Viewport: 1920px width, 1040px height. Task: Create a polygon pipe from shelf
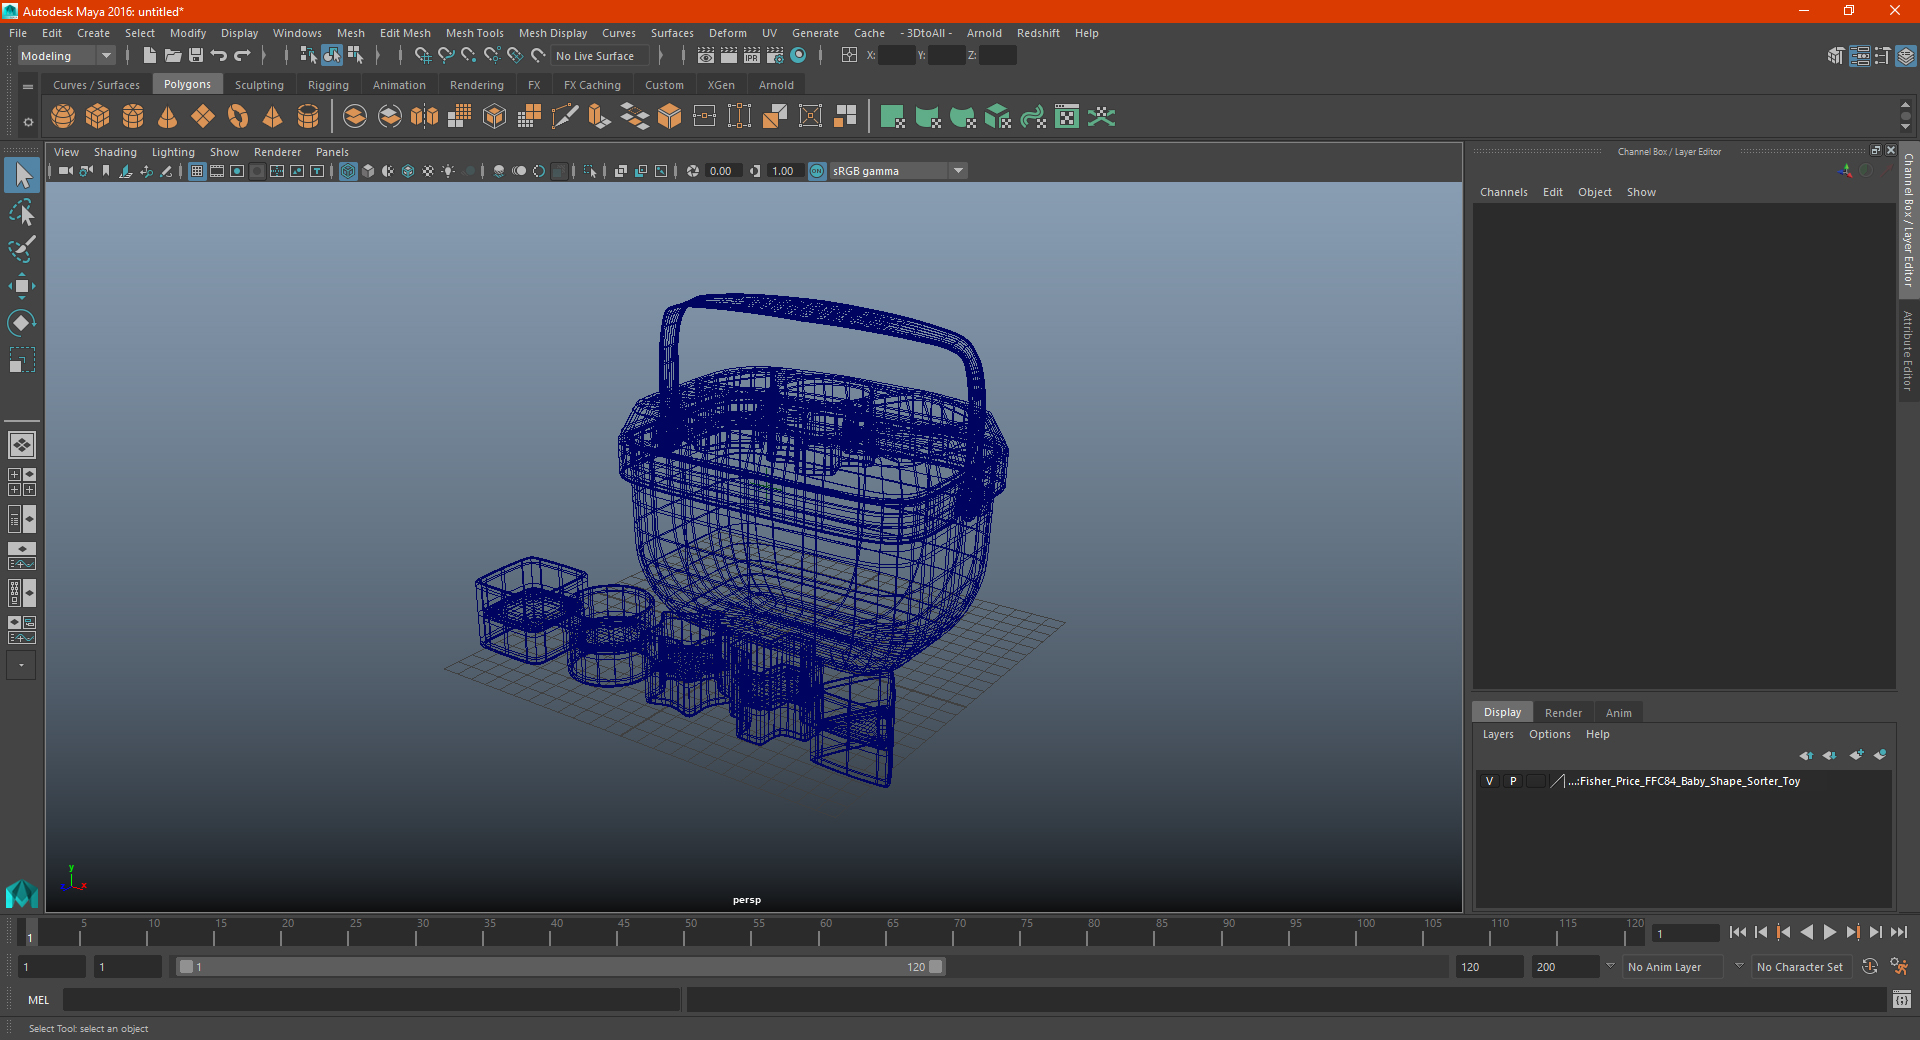click(x=308, y=117)
